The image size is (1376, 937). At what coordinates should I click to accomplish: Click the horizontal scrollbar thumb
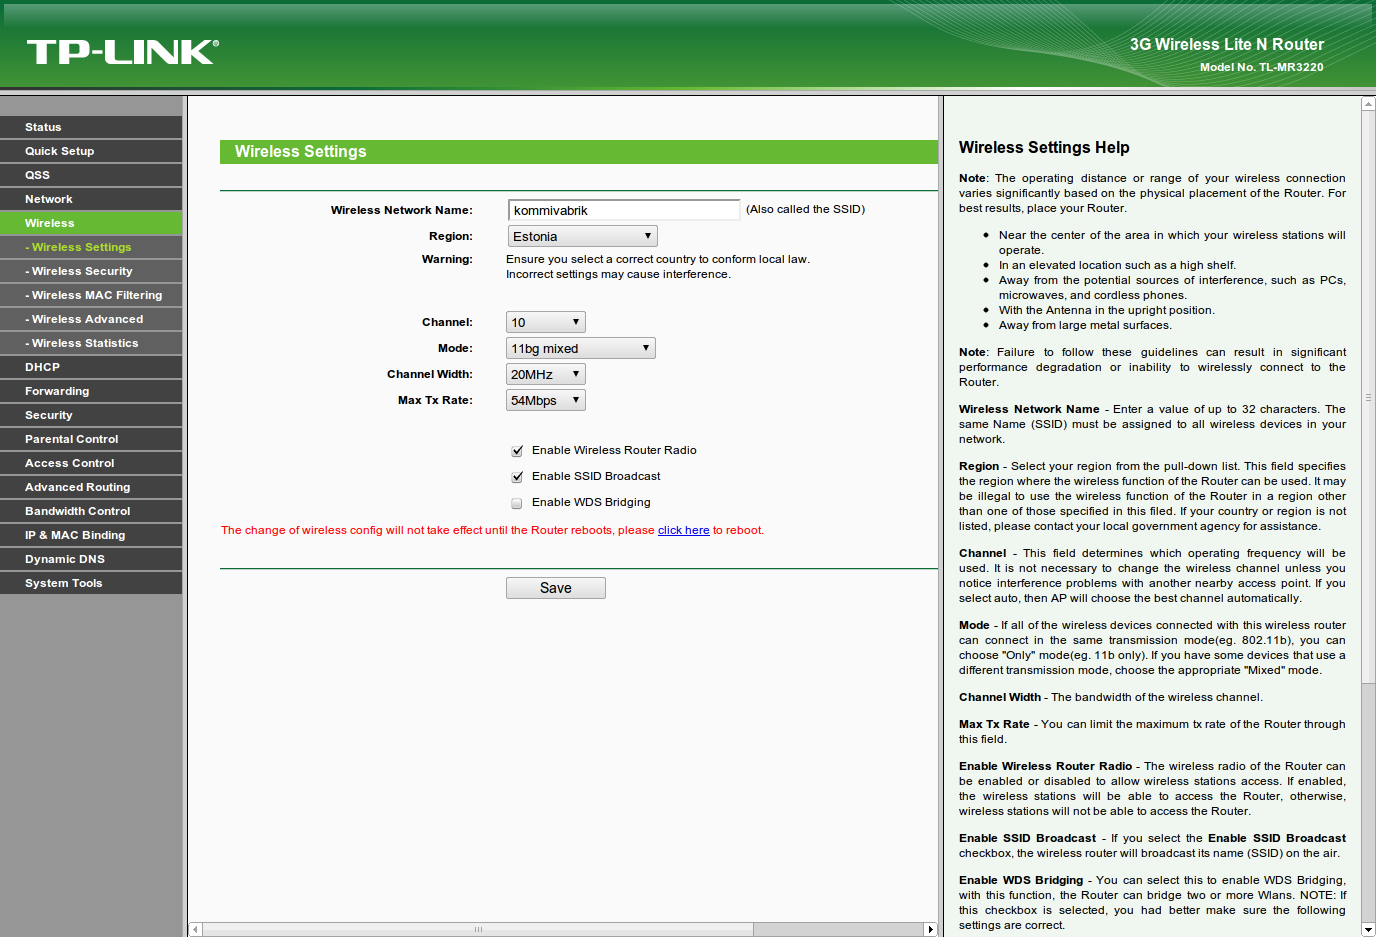click(x=478, y=929)
